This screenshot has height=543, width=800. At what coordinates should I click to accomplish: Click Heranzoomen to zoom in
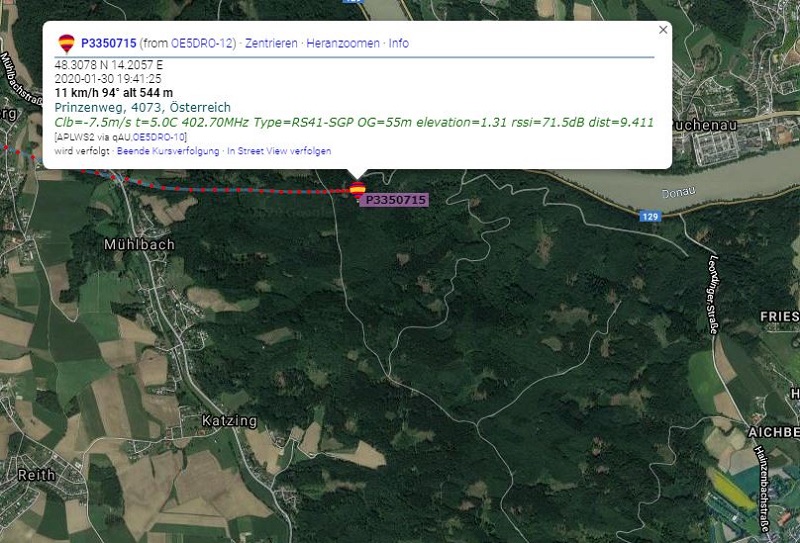tap(343, 43)
